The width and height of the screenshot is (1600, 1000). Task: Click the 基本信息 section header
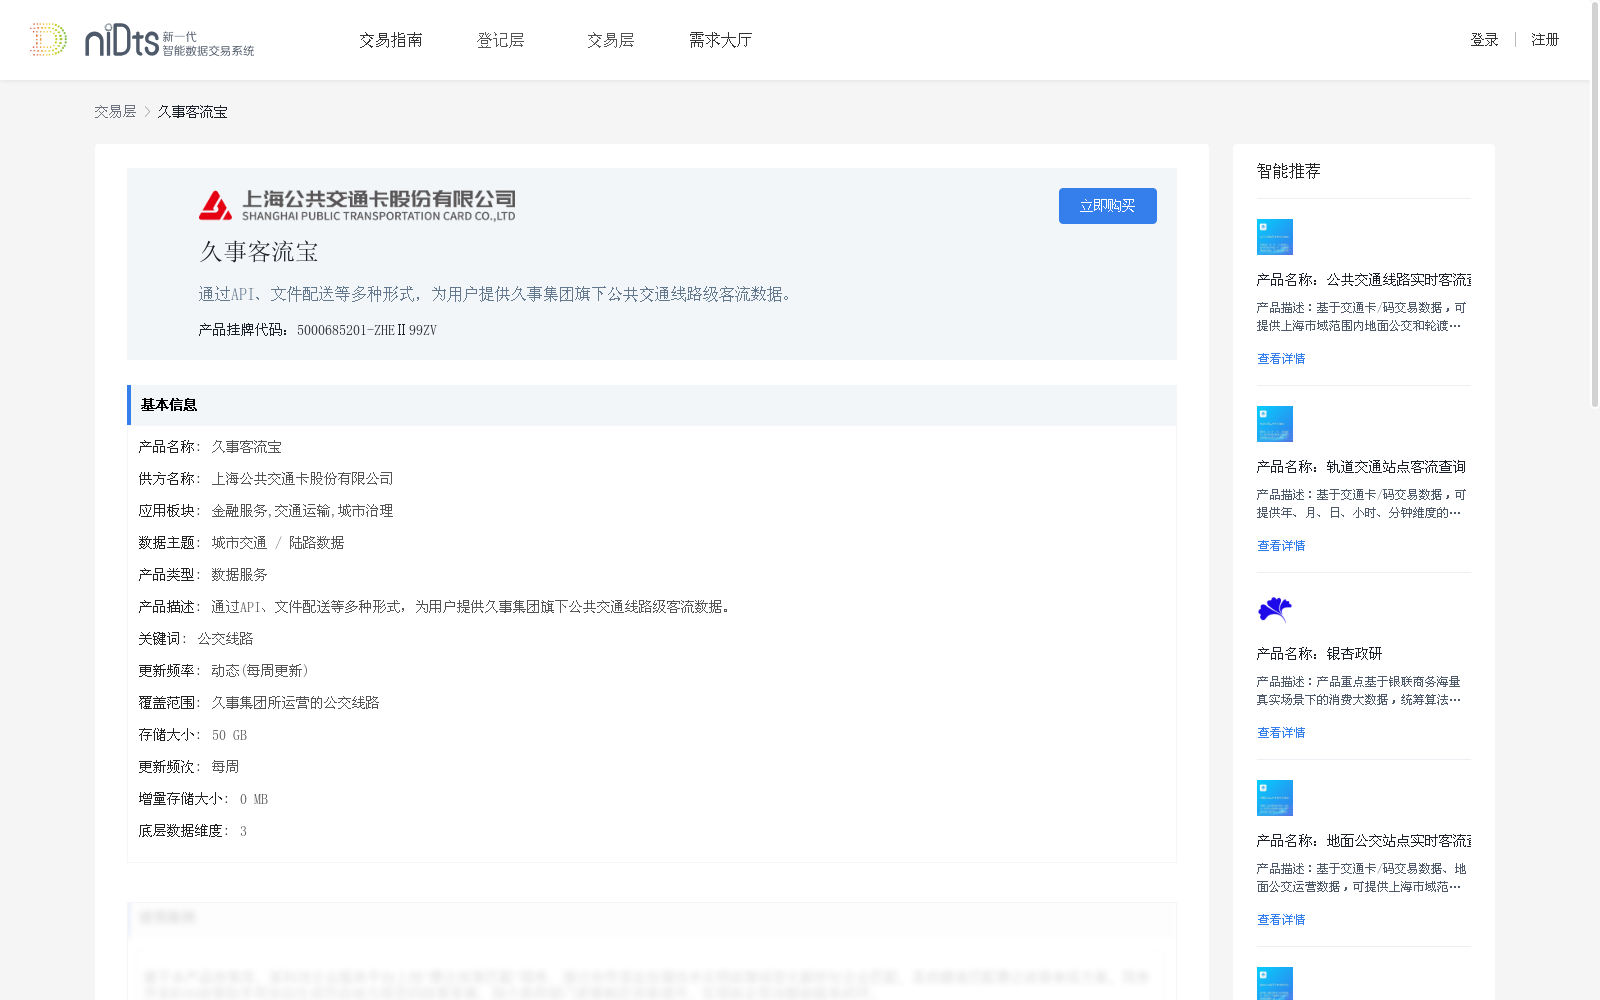pyautogui.click(x=652, y=405)
